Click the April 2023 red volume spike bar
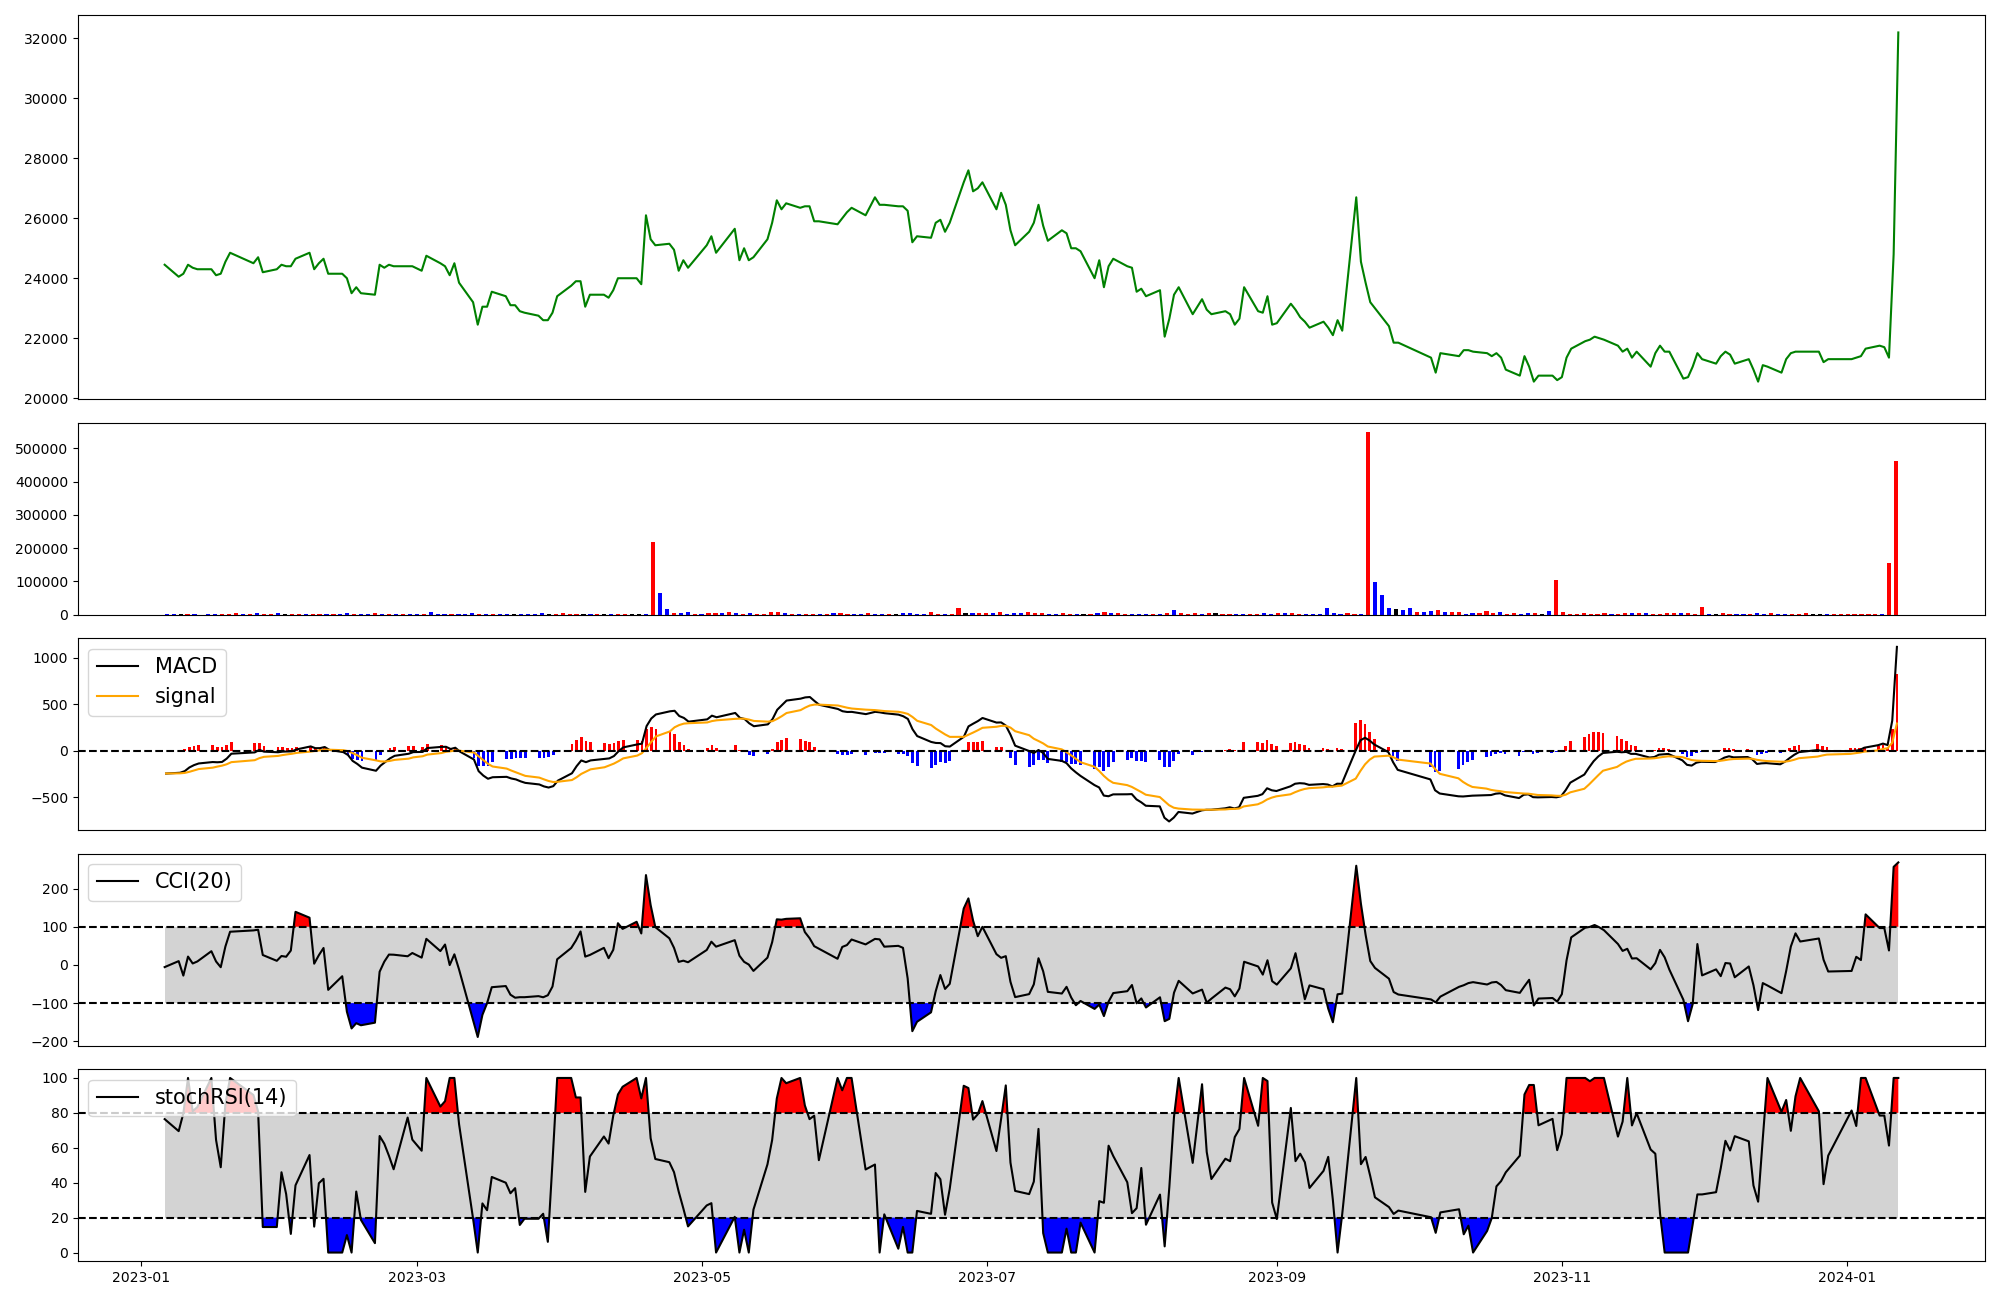2000x1300 pixels. click(653, 578)
